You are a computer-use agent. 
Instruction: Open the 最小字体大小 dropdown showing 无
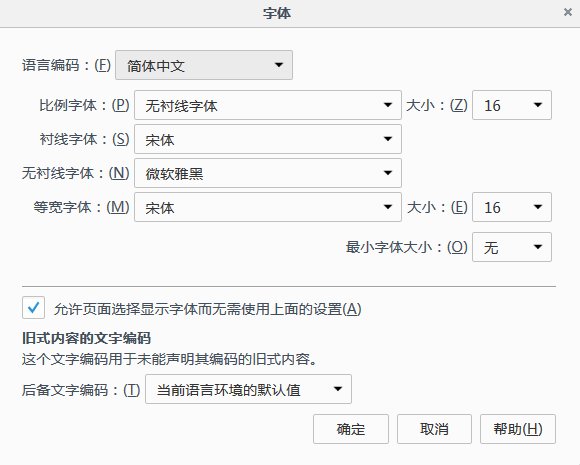pos(512,247)
